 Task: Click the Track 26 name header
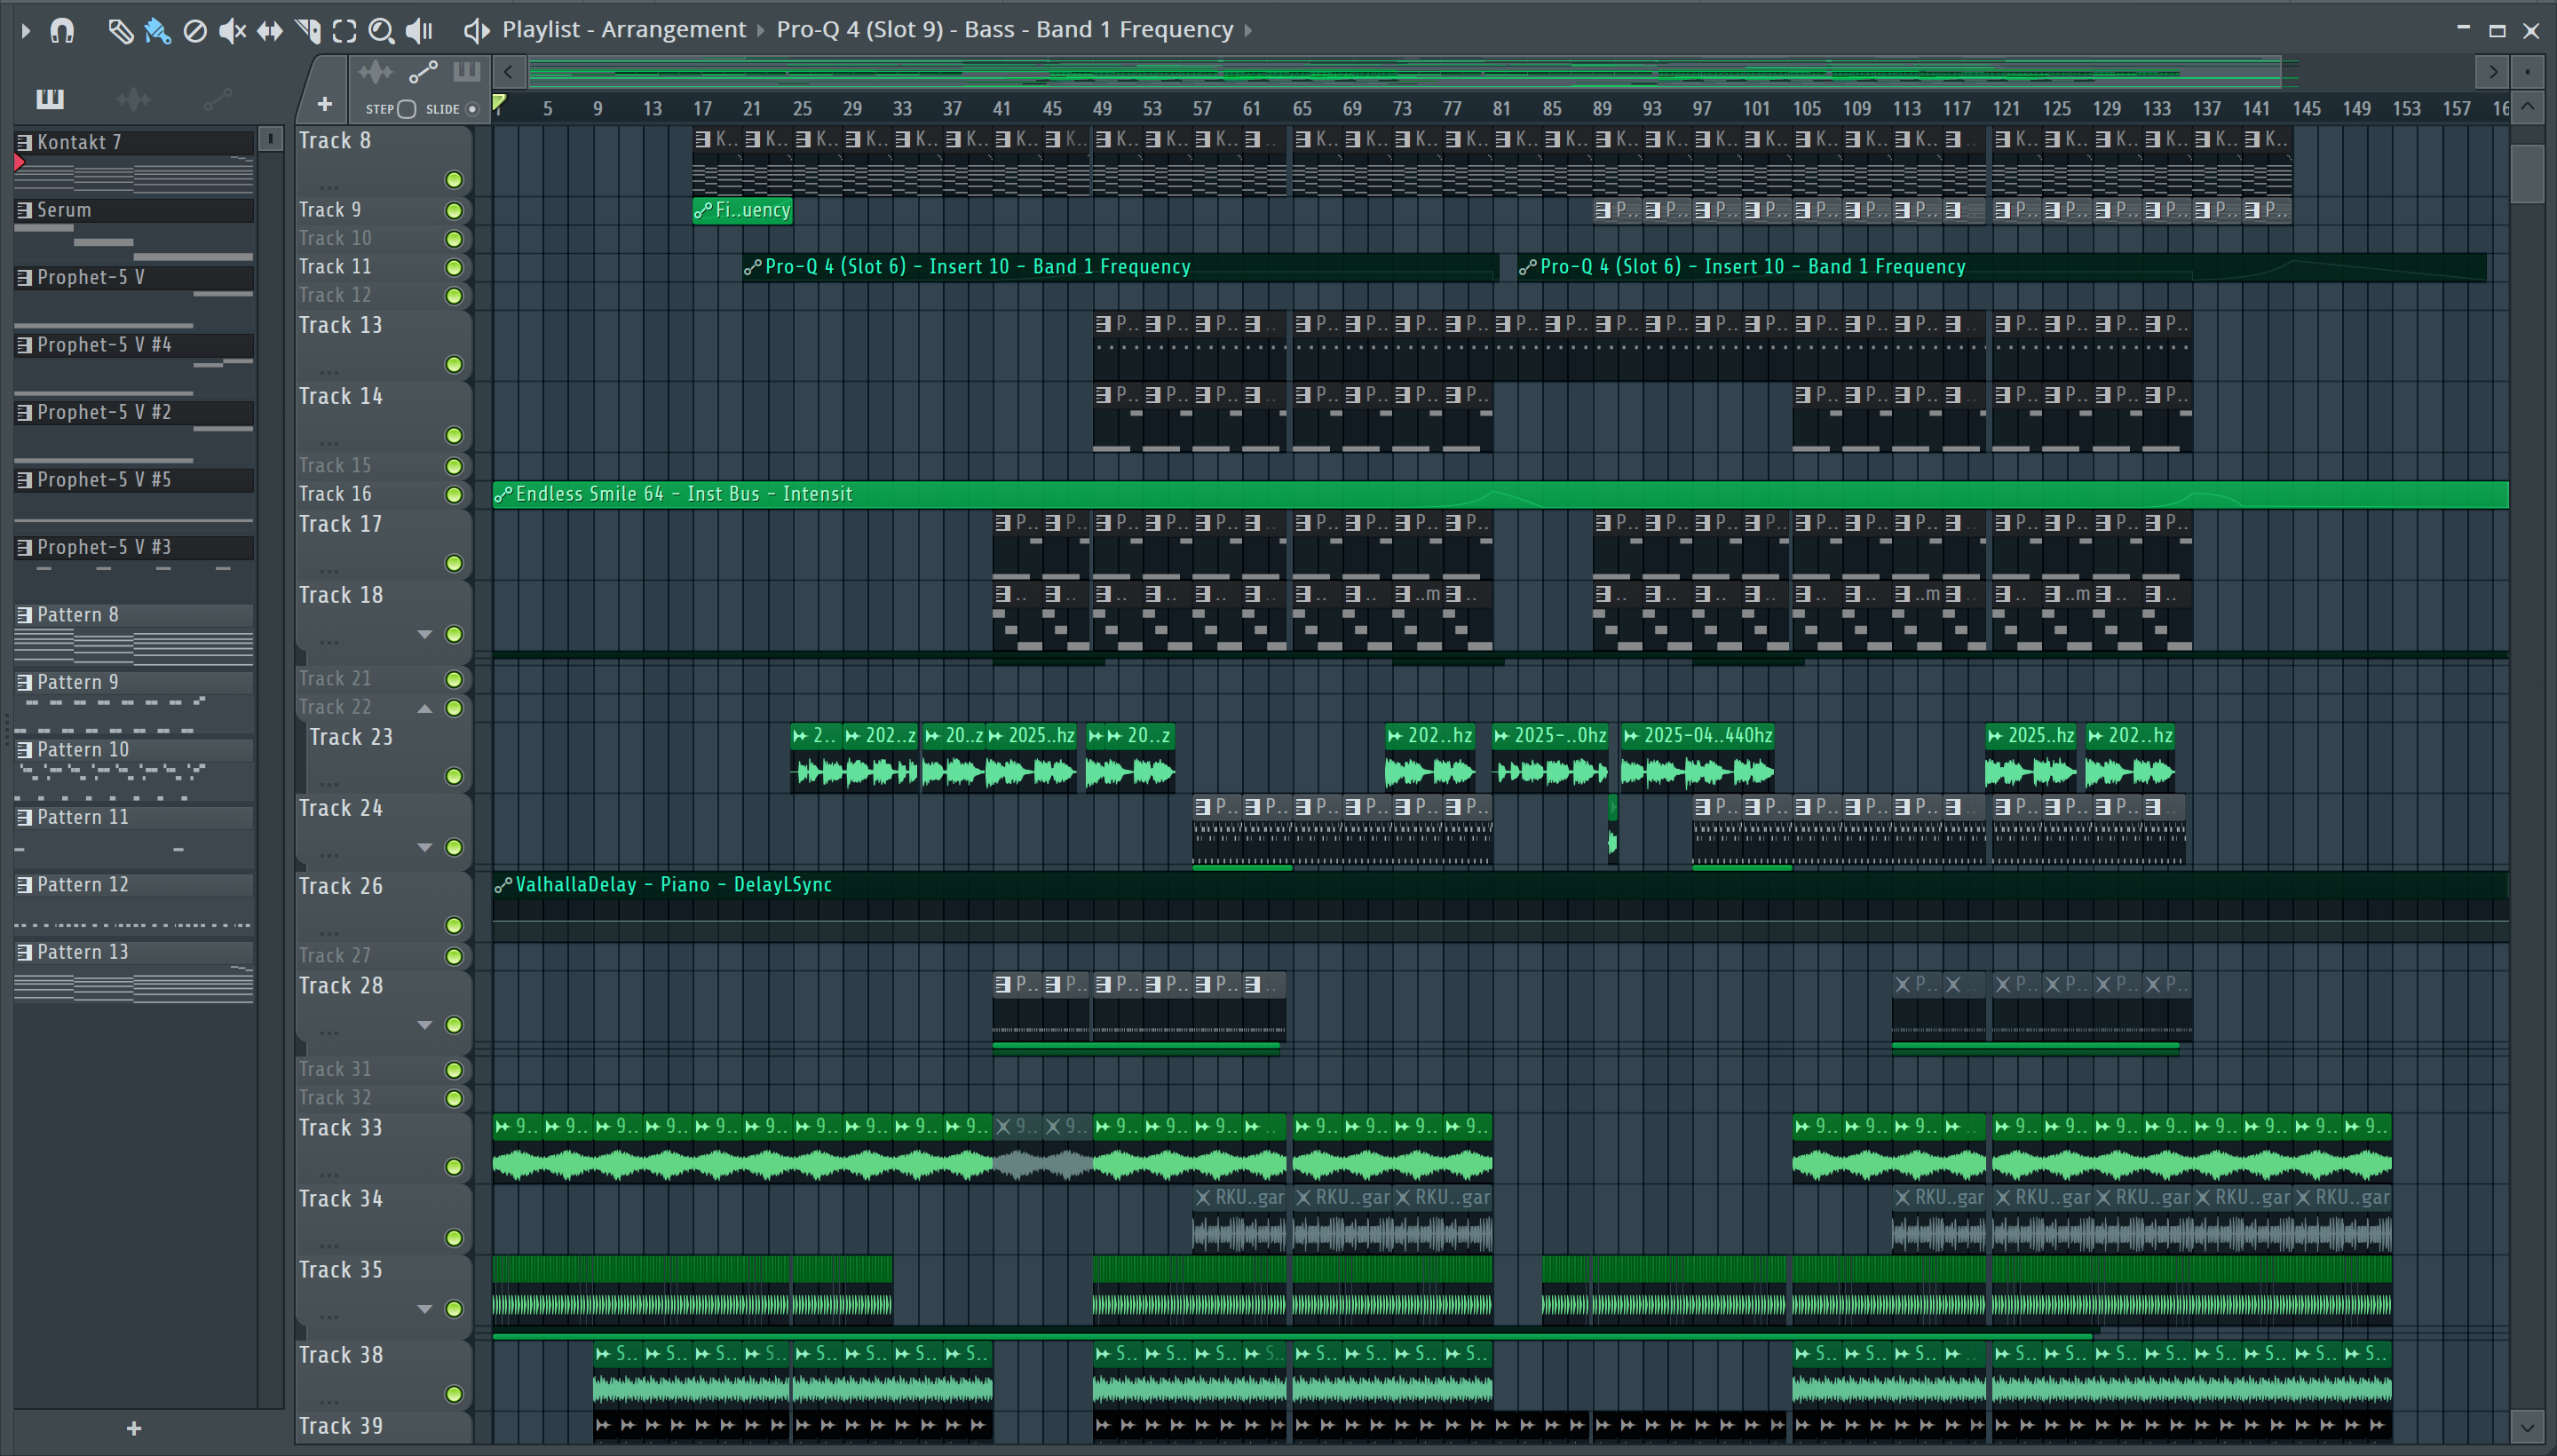(341, 887)
